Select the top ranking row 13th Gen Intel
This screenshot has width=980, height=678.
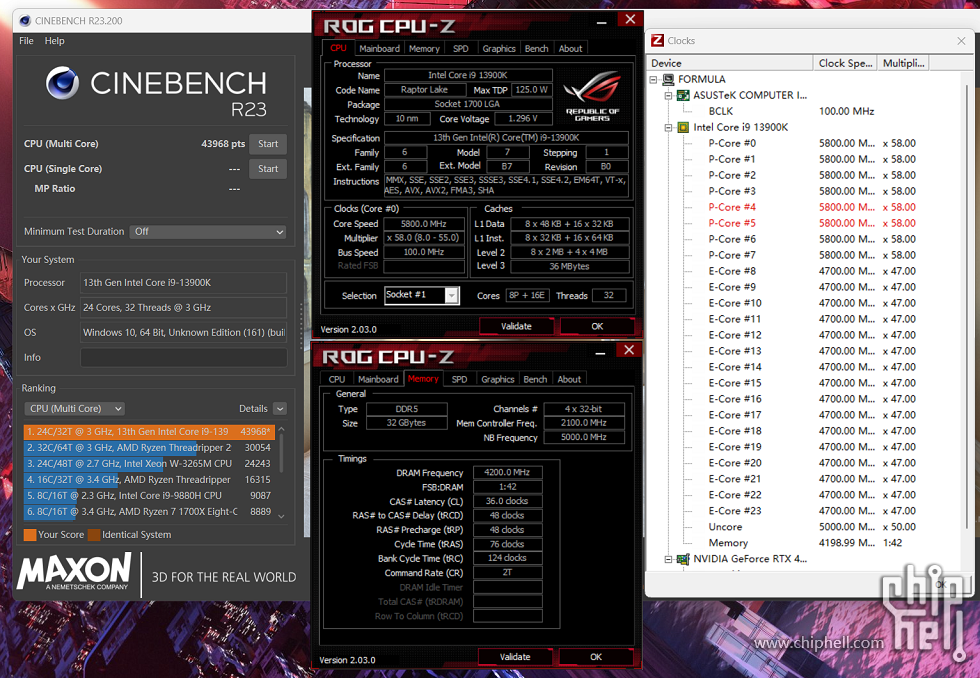149,432
